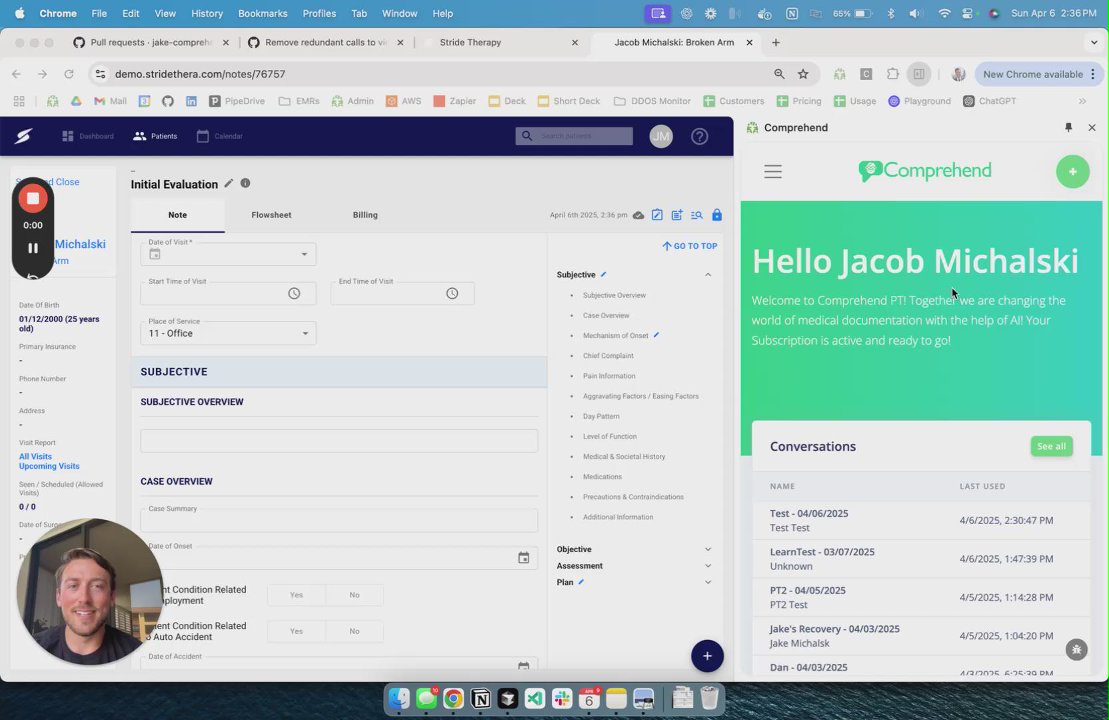Switch to the Flowsheet tab
Viewport: 1109px width, 720px height.
[271, 215]
